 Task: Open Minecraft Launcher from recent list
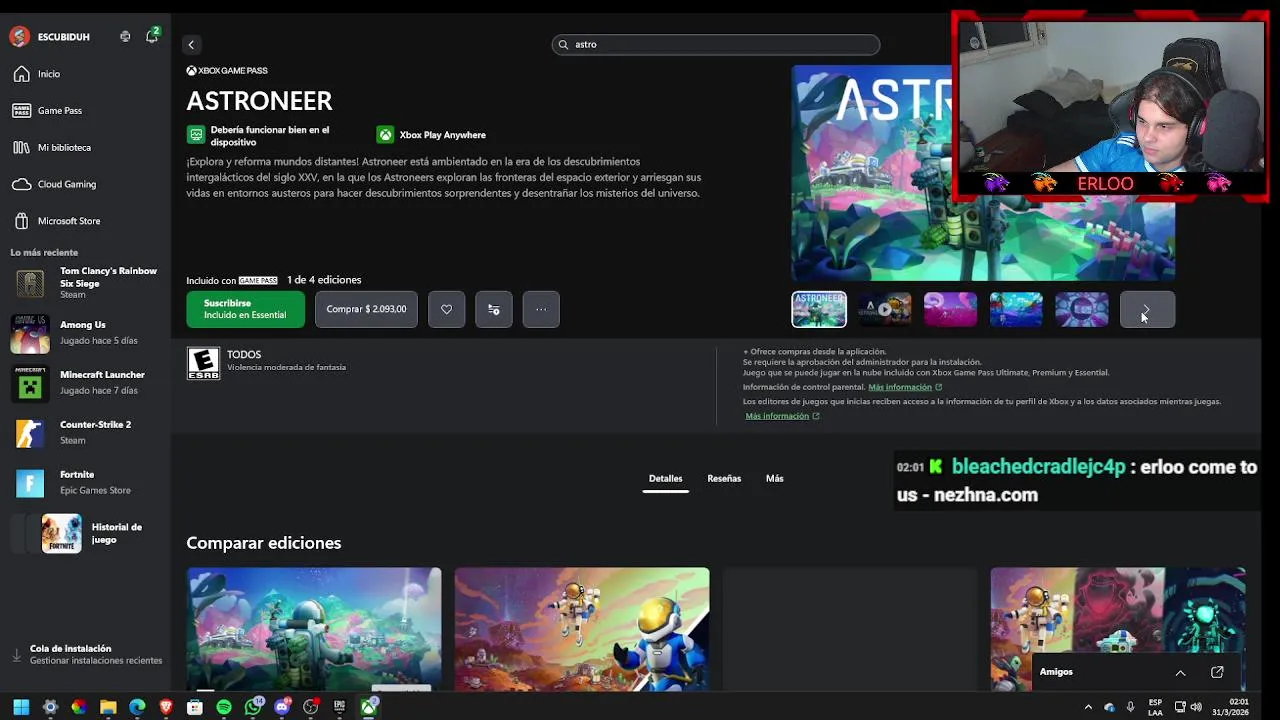click(x=85, y=383)
